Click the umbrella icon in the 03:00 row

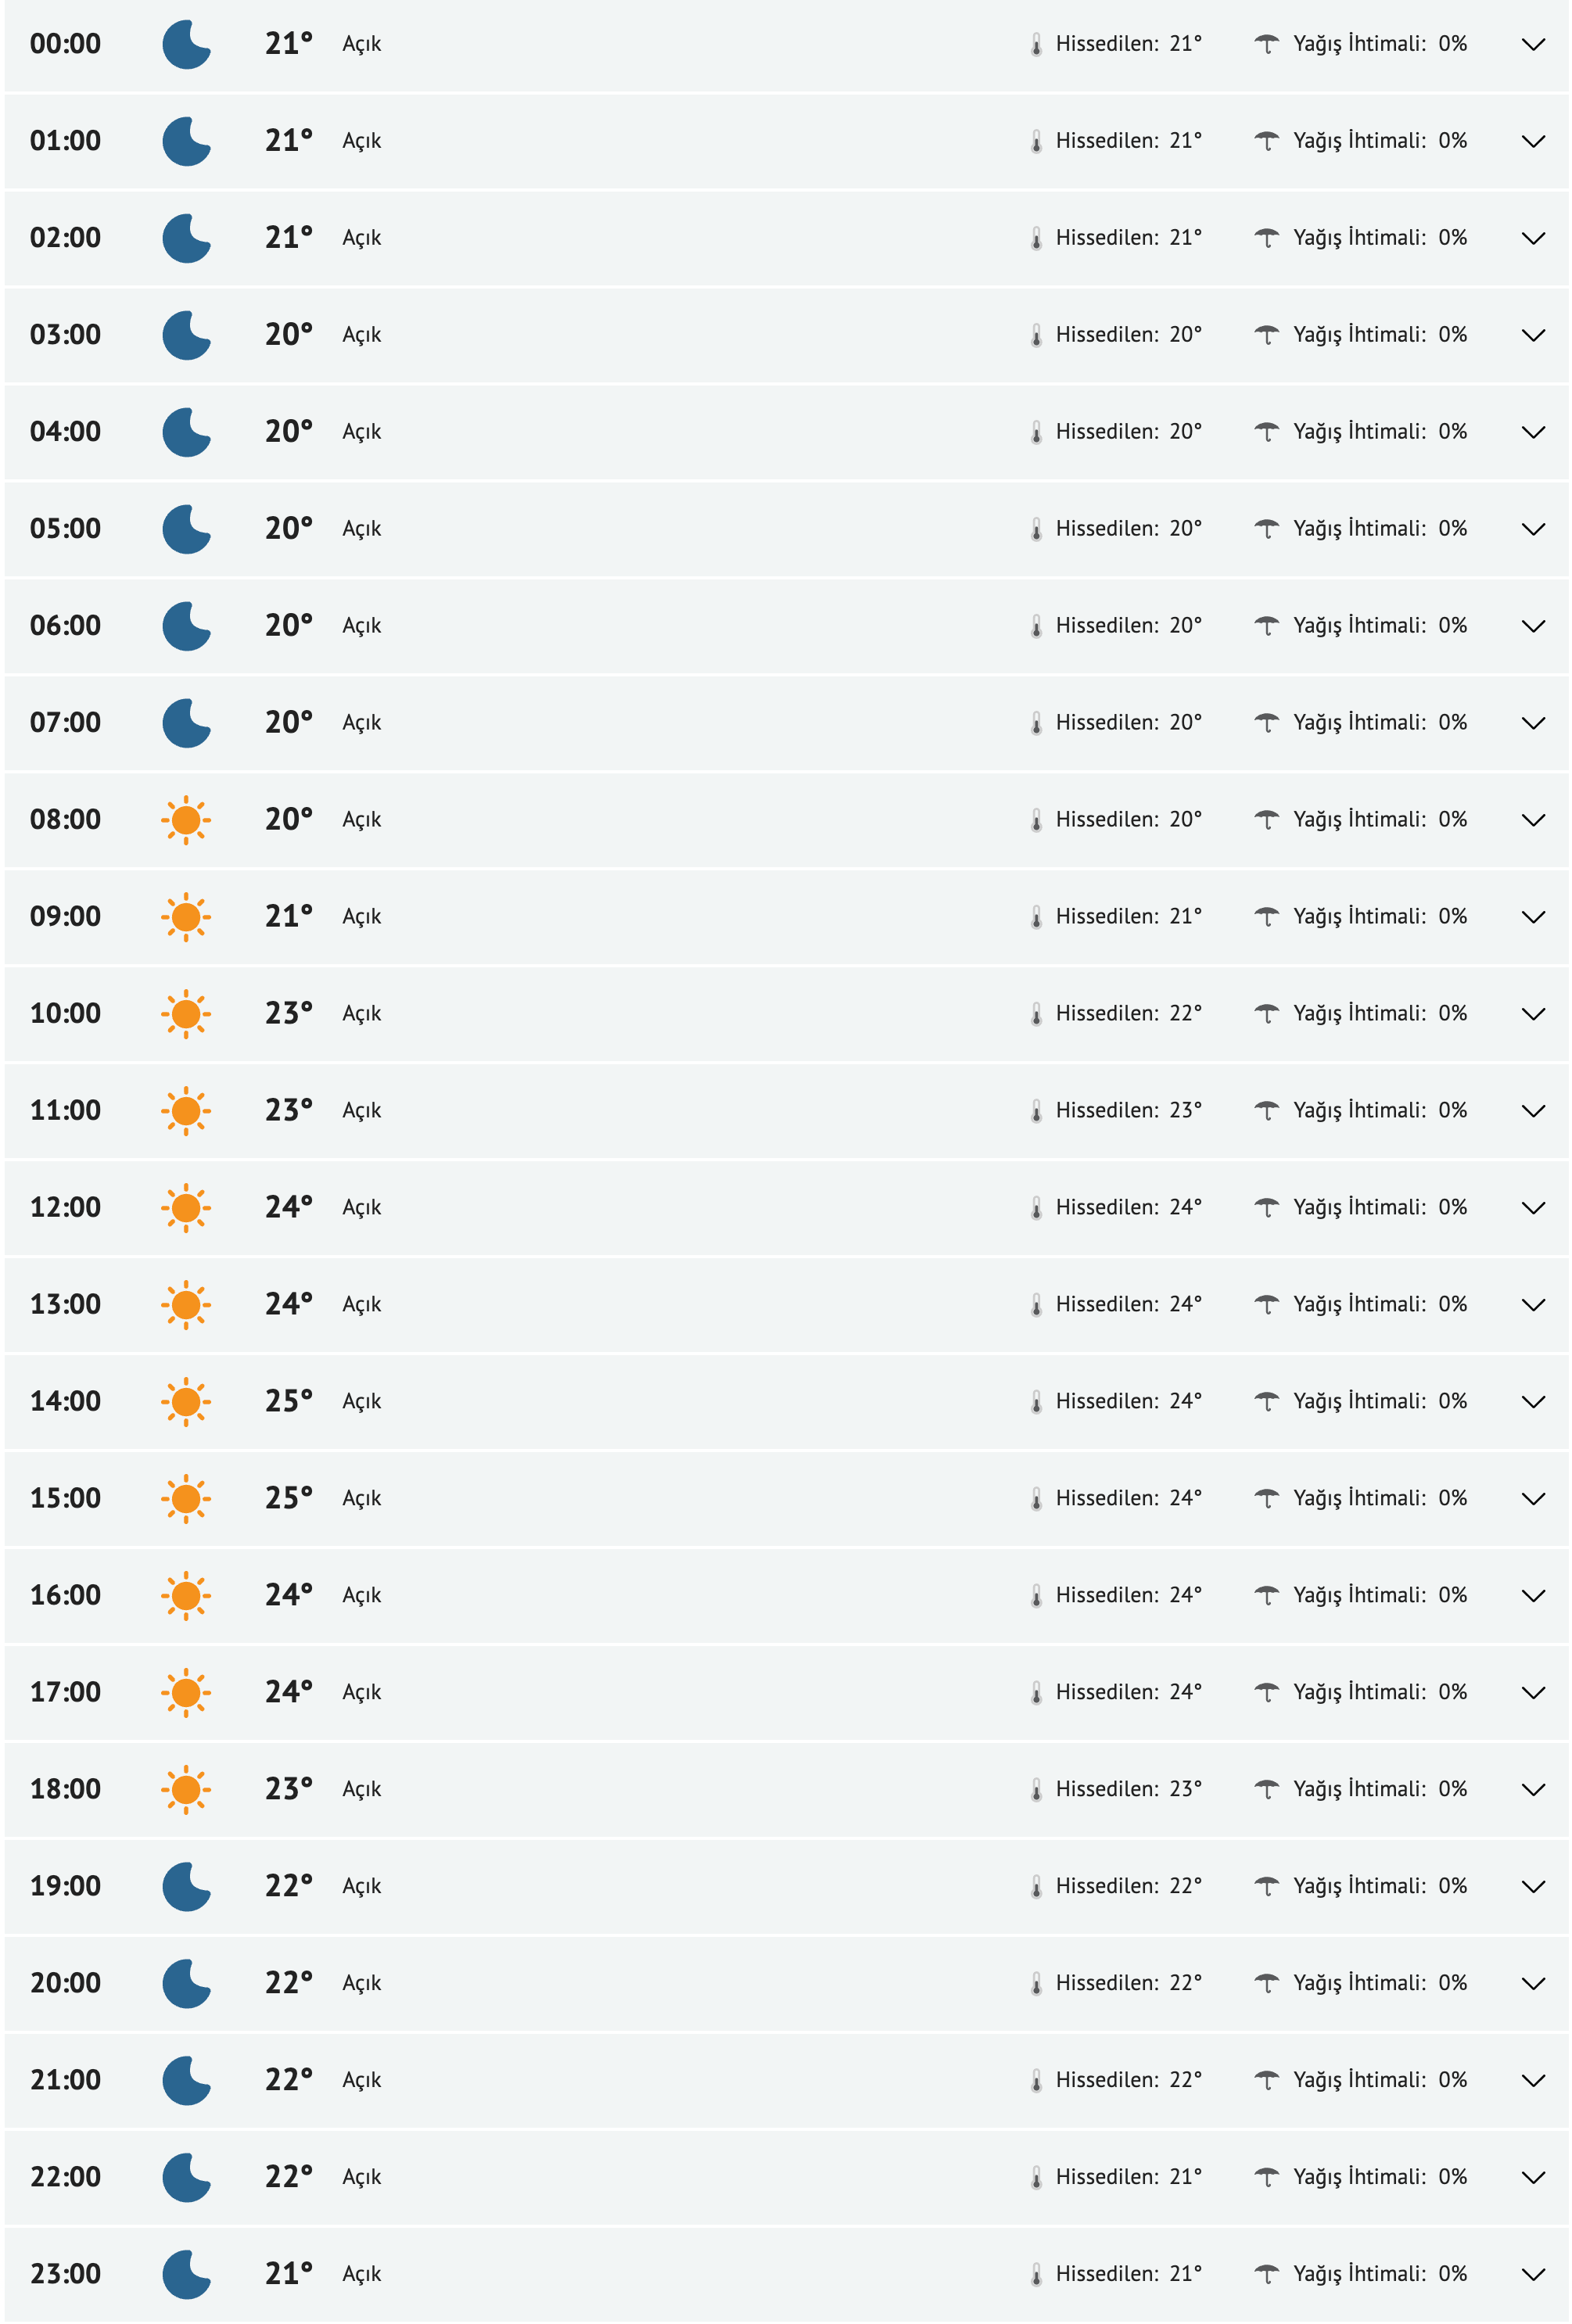[1266, 335]
